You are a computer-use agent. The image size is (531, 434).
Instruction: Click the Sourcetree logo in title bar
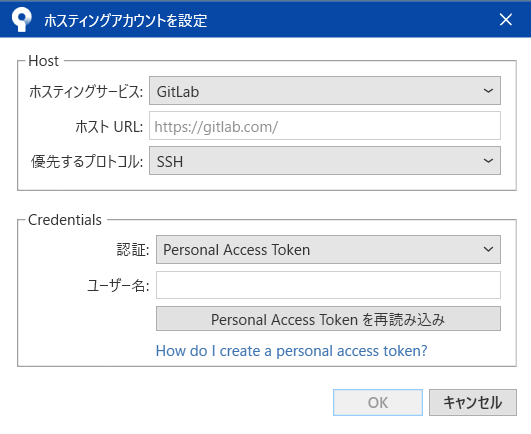point(21,20)
